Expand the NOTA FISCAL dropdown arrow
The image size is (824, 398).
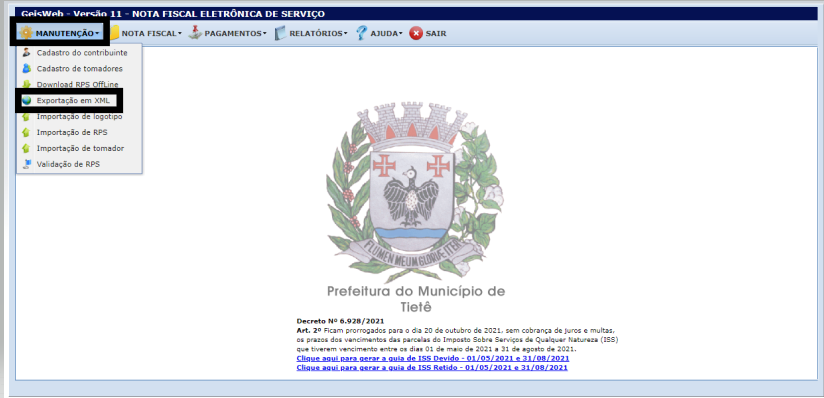[180, 34]
